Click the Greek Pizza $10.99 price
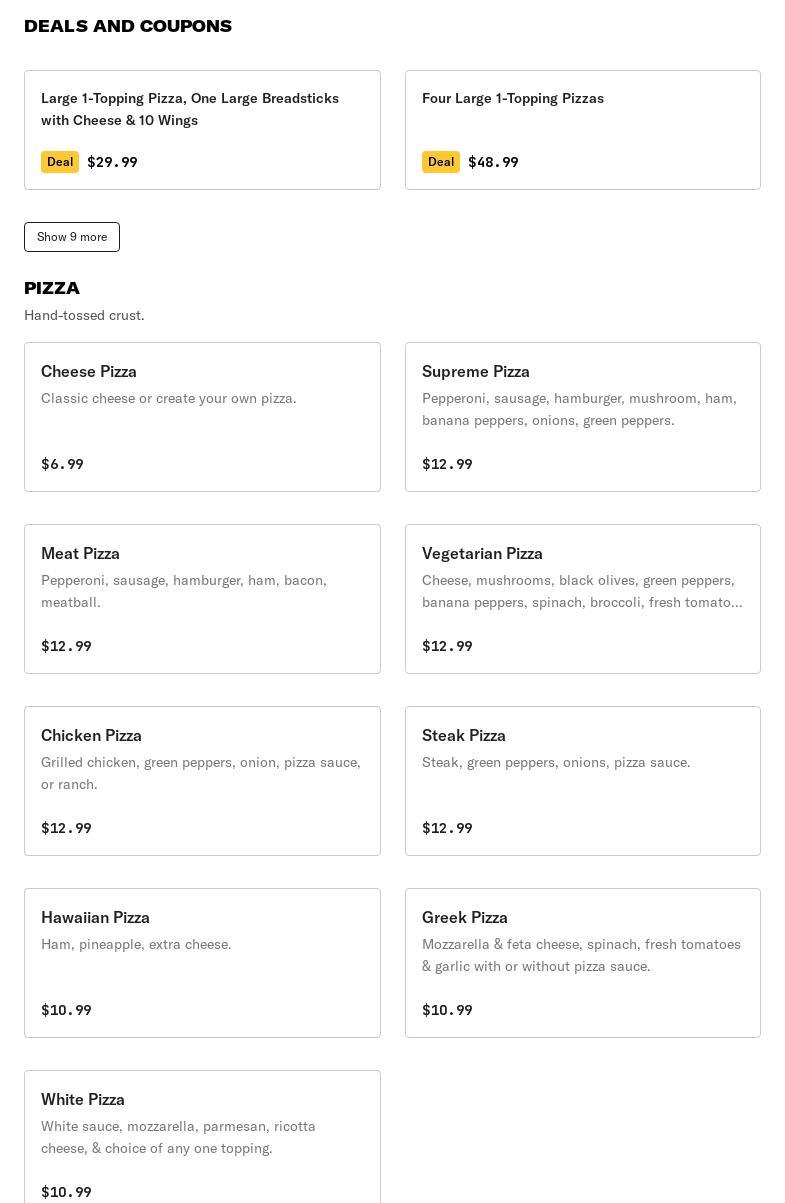The height and width of the screenshot is (1203, 785). pos(447,1010)
